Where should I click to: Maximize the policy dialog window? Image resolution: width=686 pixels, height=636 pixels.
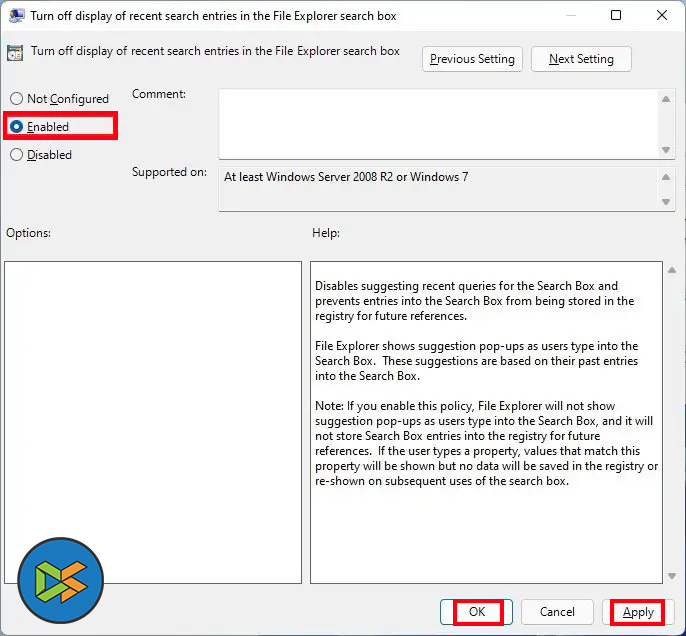pyautogui.click(x=616, y=15)
